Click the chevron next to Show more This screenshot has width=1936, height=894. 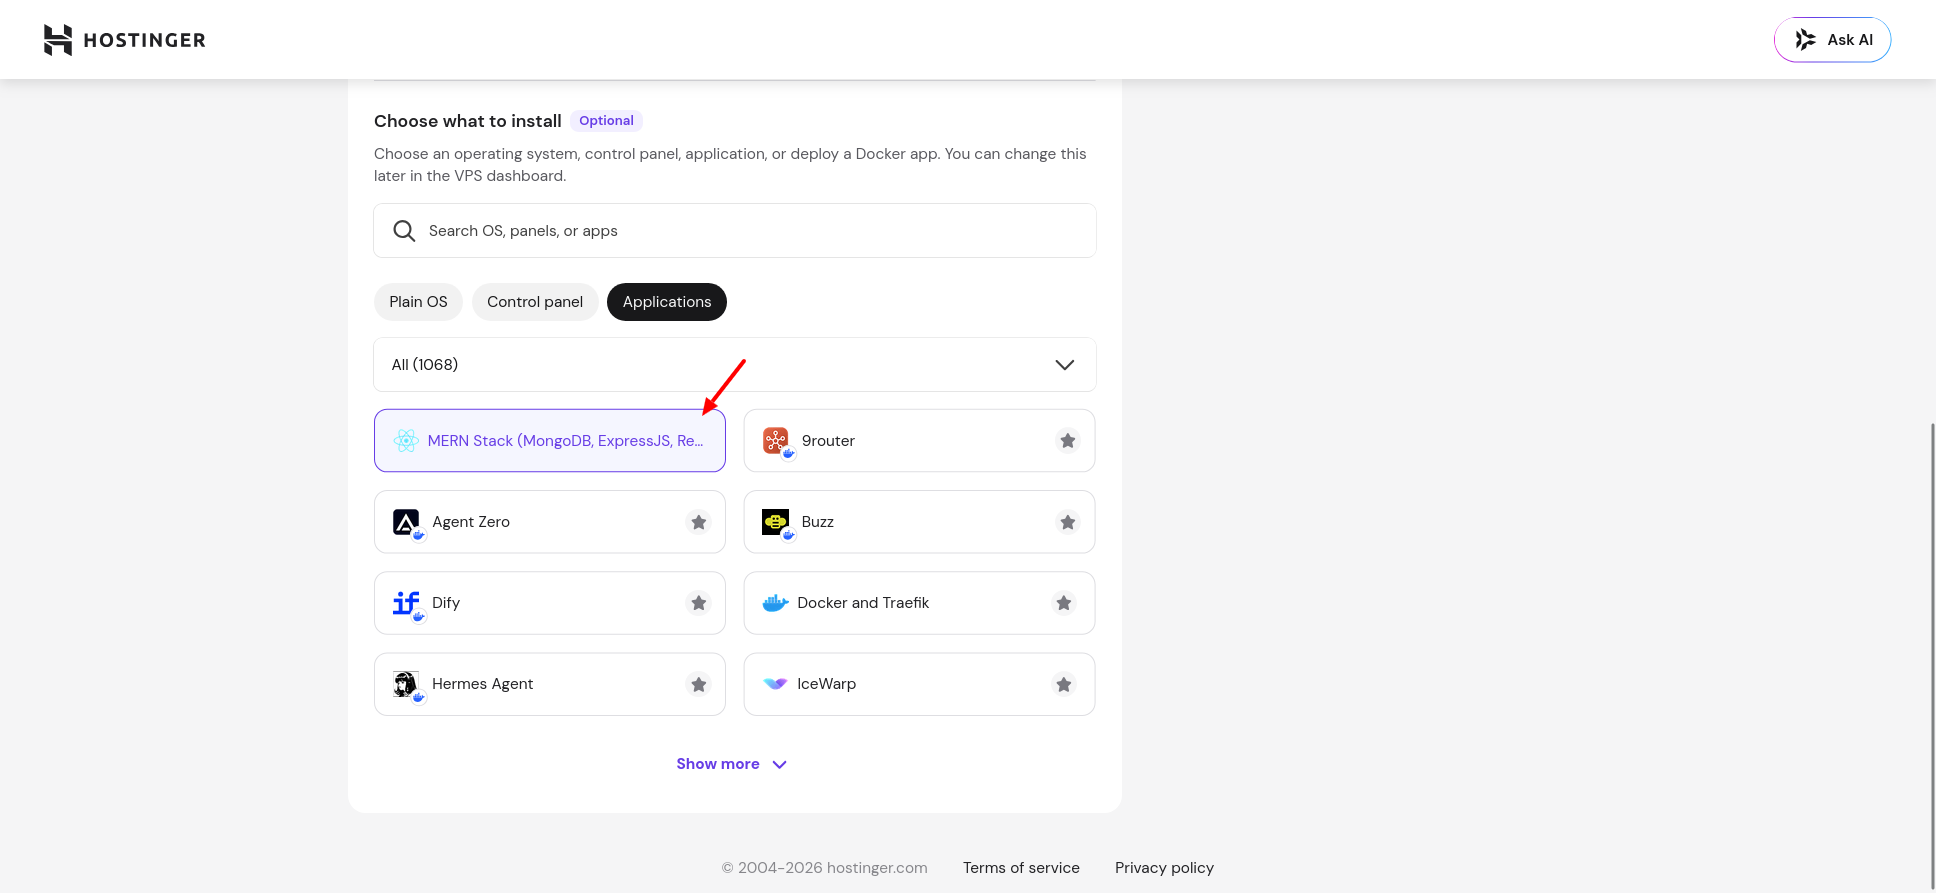pos(780,765)
